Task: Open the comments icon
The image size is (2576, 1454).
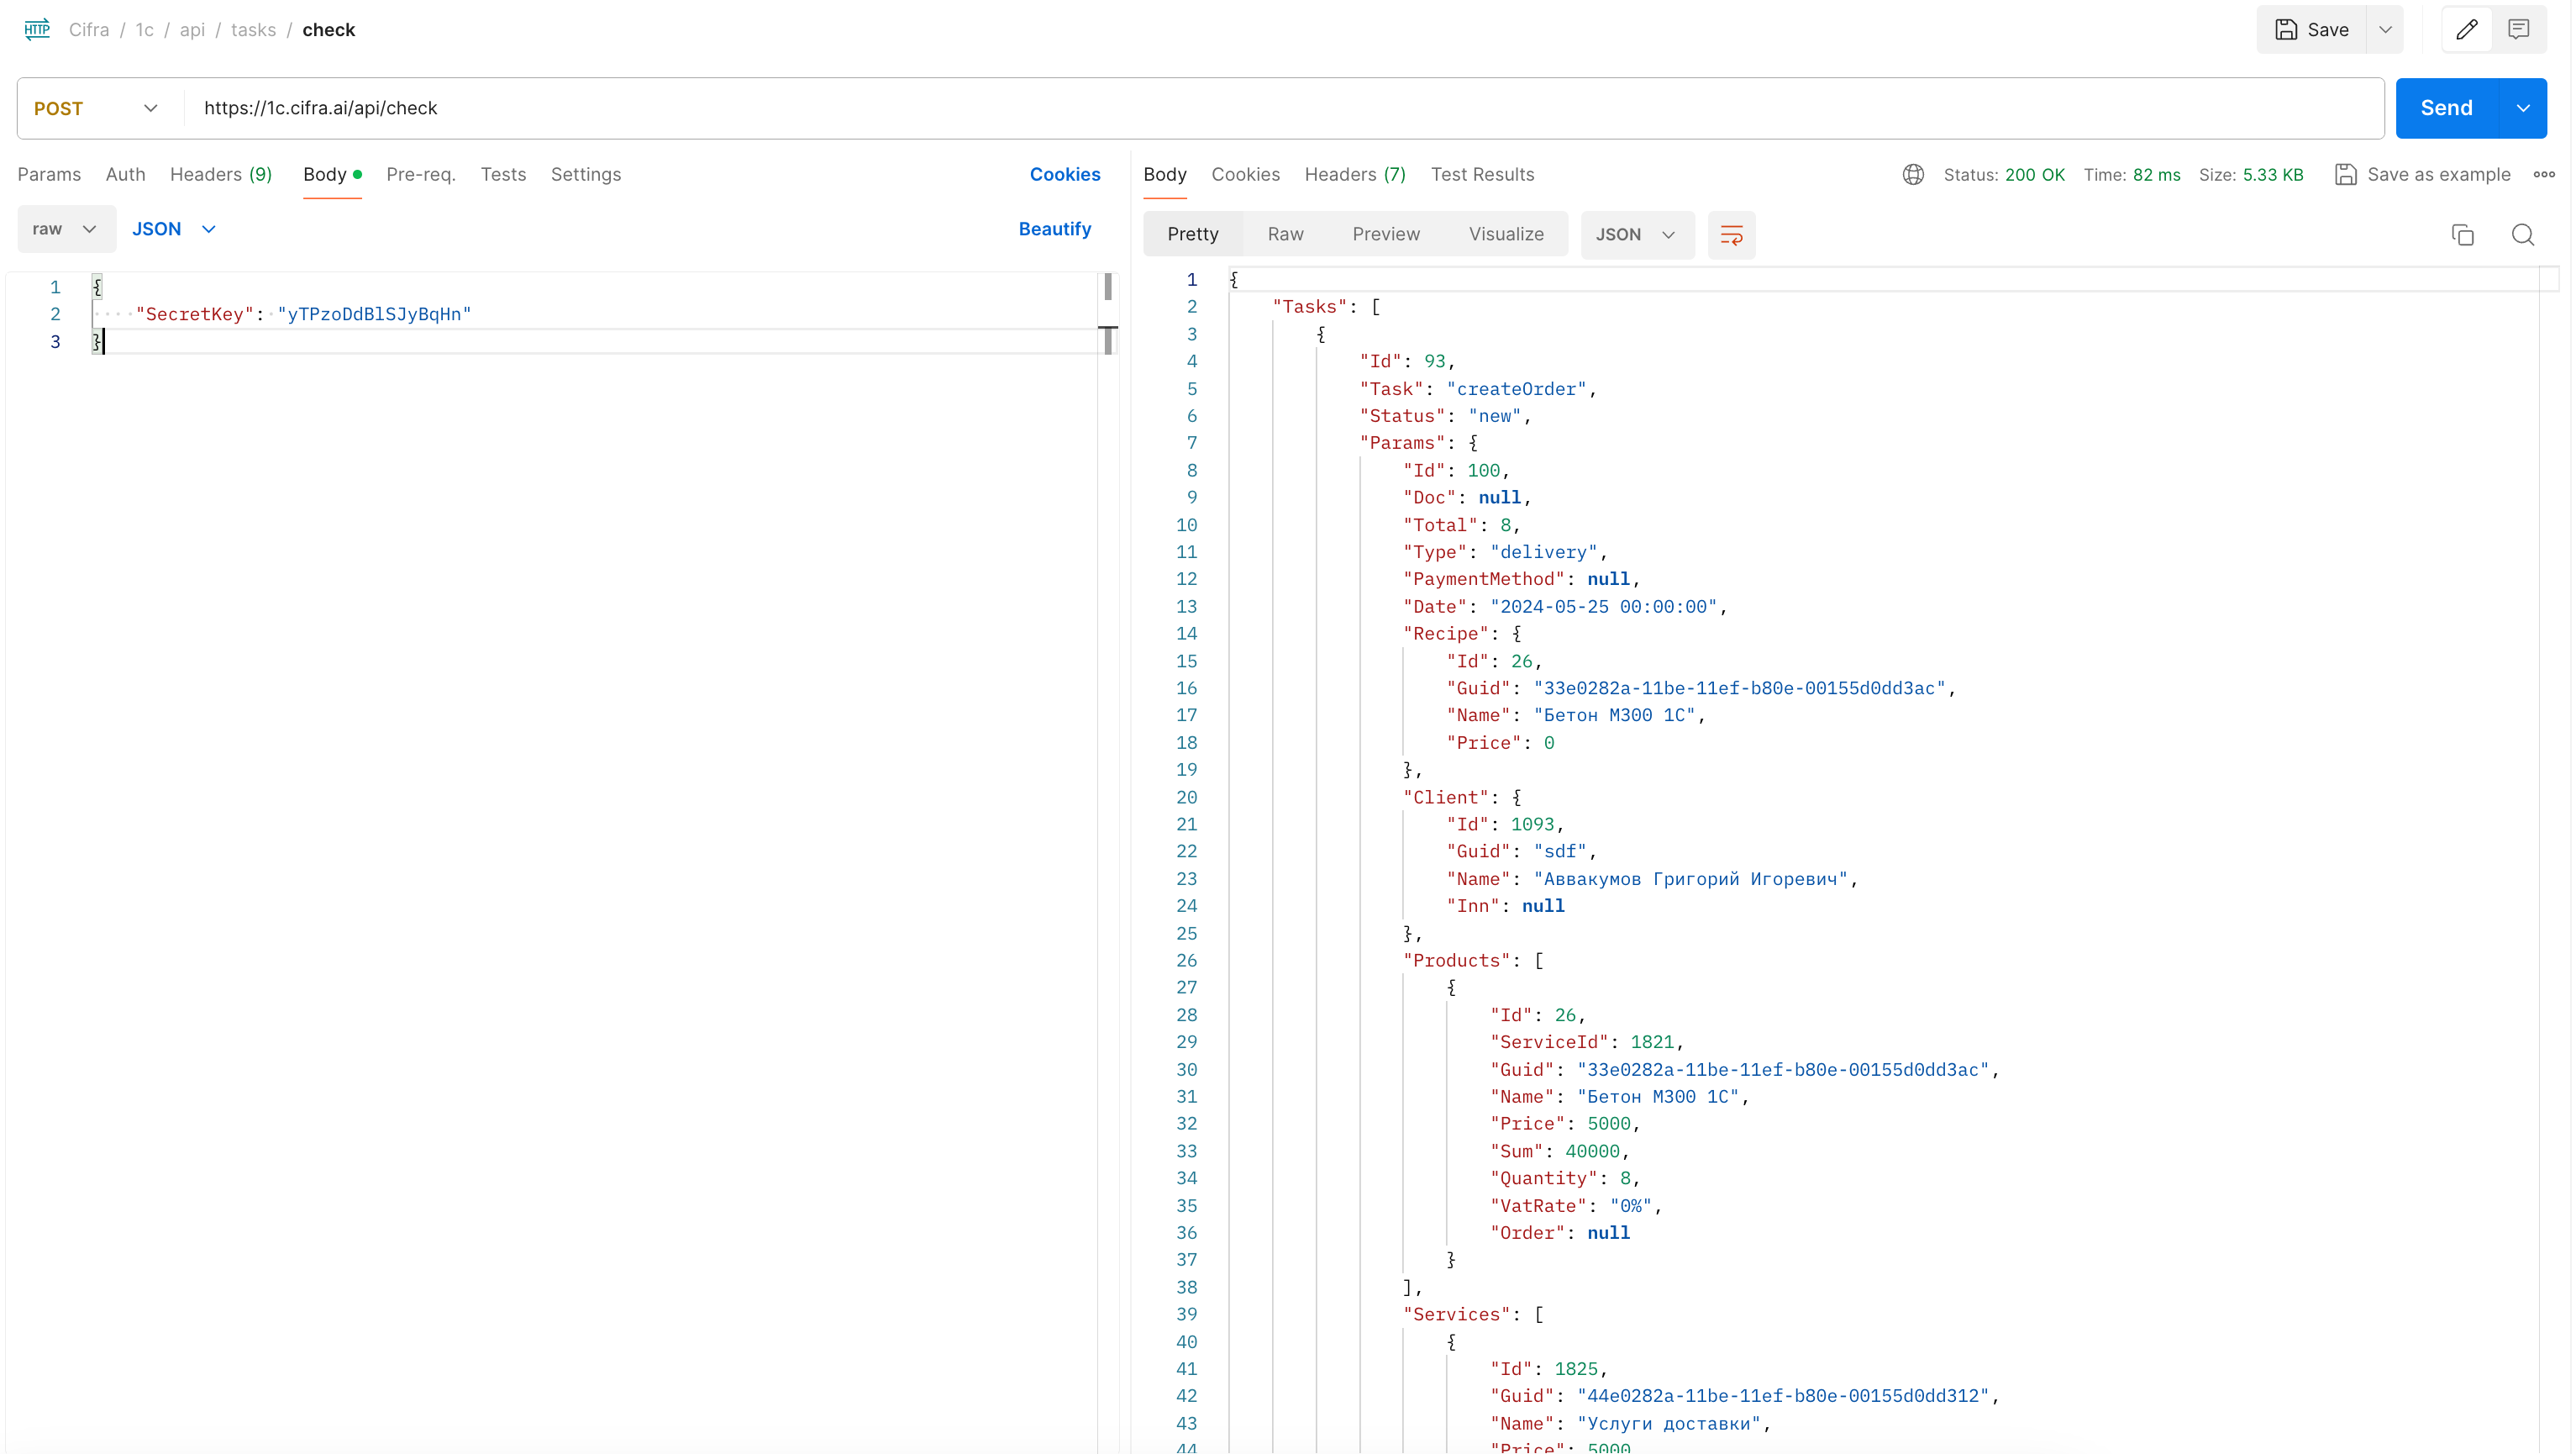Action: pyautogui.click(x=2518, y=30)
